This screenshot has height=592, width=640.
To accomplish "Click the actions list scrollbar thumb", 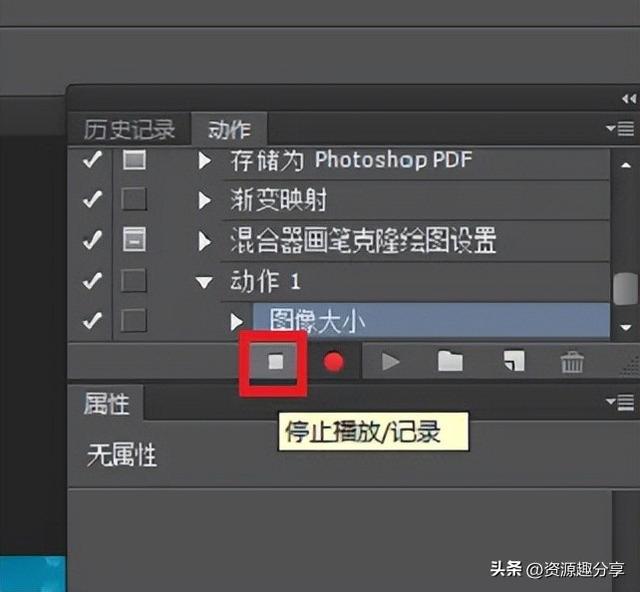I will [625, 289].
